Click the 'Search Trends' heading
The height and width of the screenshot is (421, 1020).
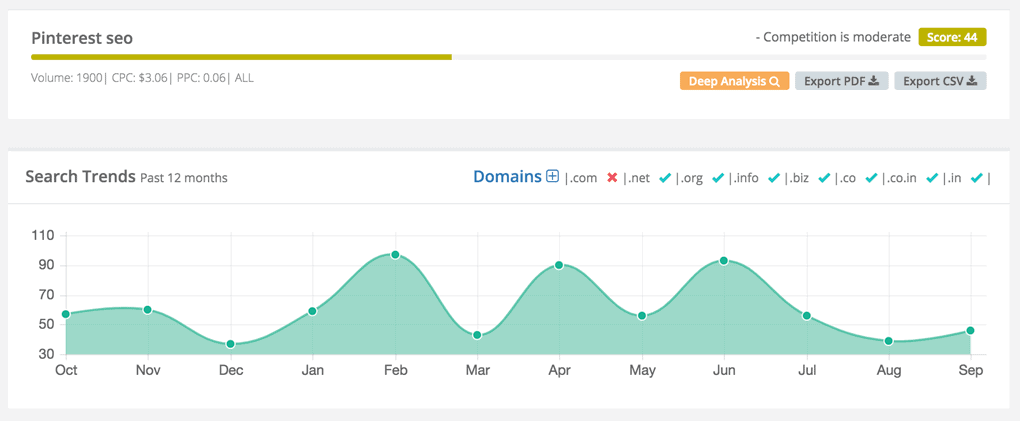pos(81,176)
